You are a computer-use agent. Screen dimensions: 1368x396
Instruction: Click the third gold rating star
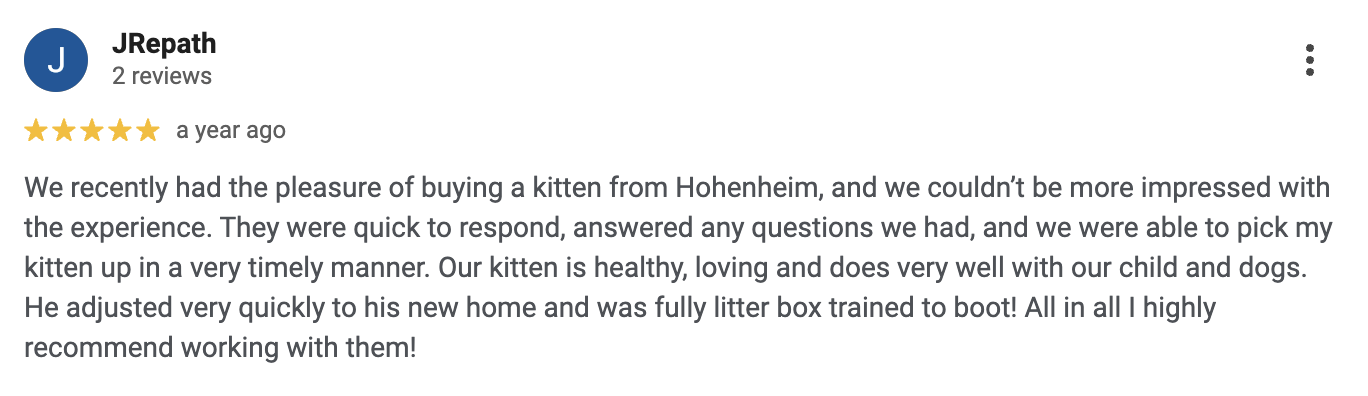(92, 130)
